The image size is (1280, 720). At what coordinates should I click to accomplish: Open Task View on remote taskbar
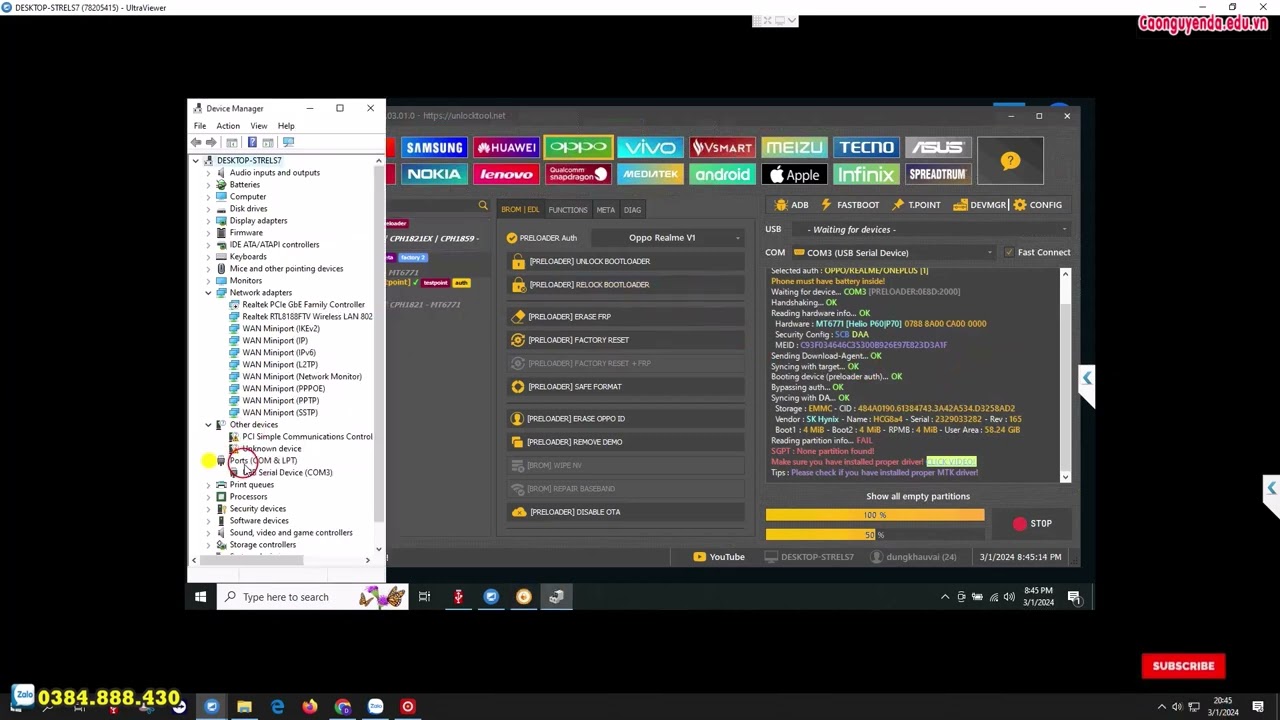click(425, 597)
